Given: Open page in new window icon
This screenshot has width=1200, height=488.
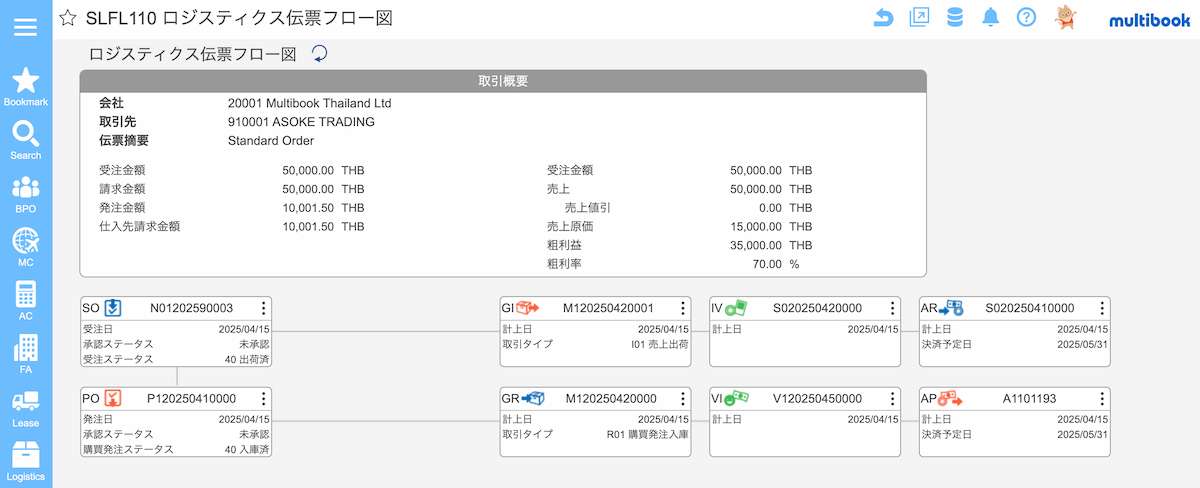Looking at the screenshot, I should 919,18.
